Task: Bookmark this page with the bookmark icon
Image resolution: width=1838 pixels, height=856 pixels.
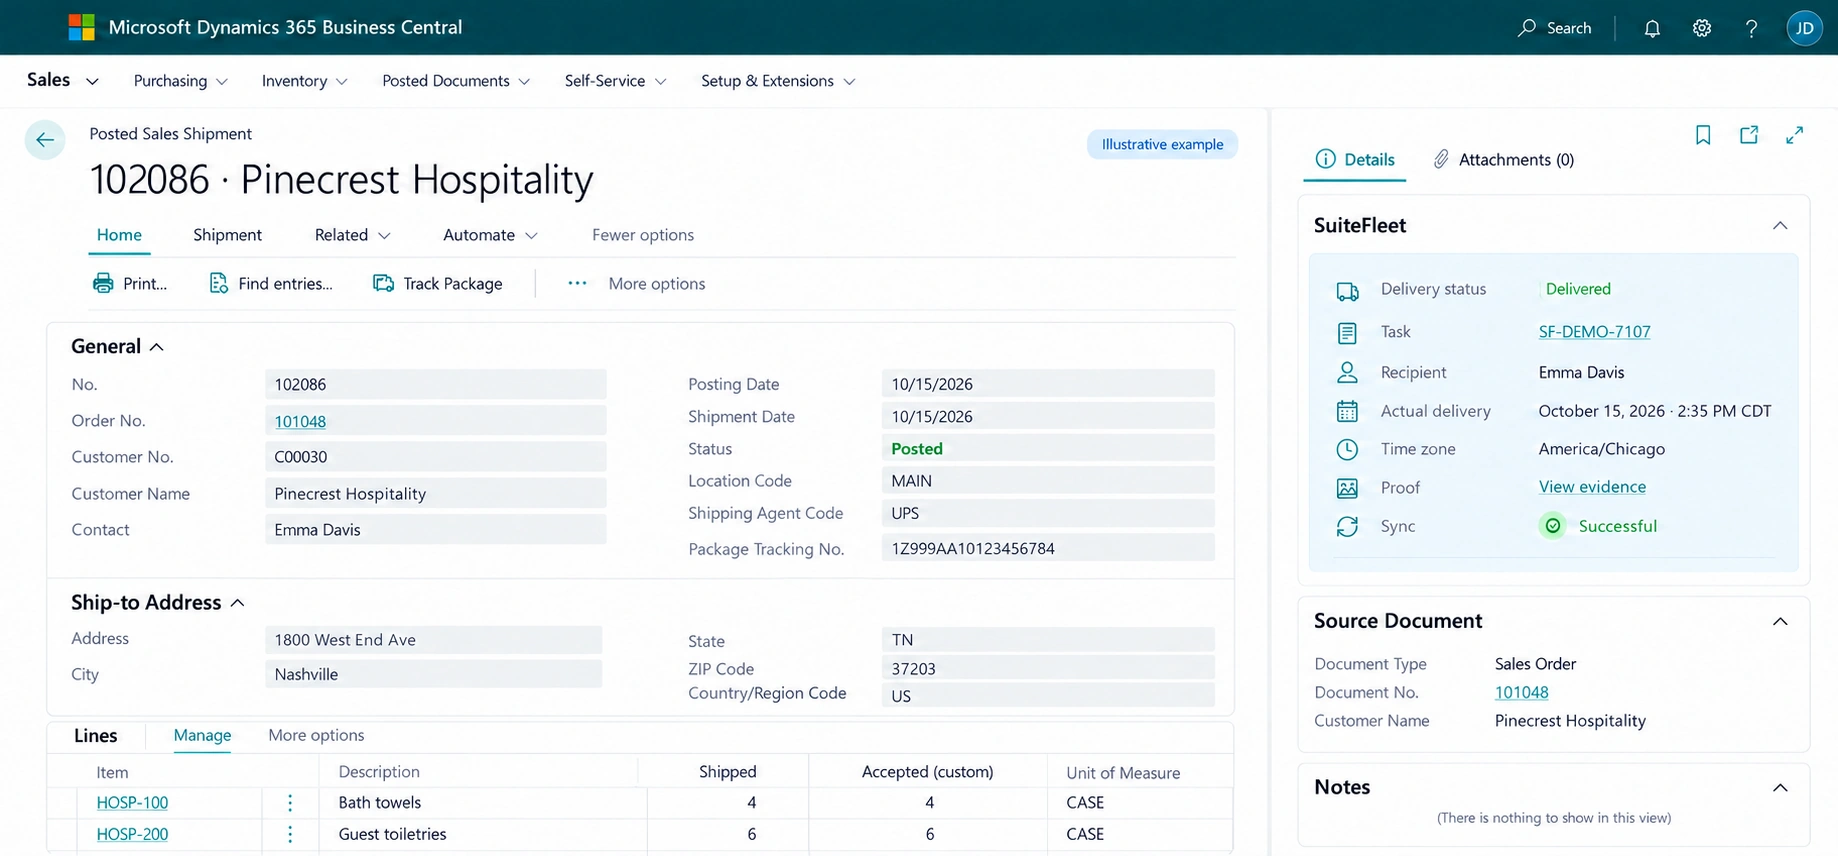Action: click(x=1703, y=135)
